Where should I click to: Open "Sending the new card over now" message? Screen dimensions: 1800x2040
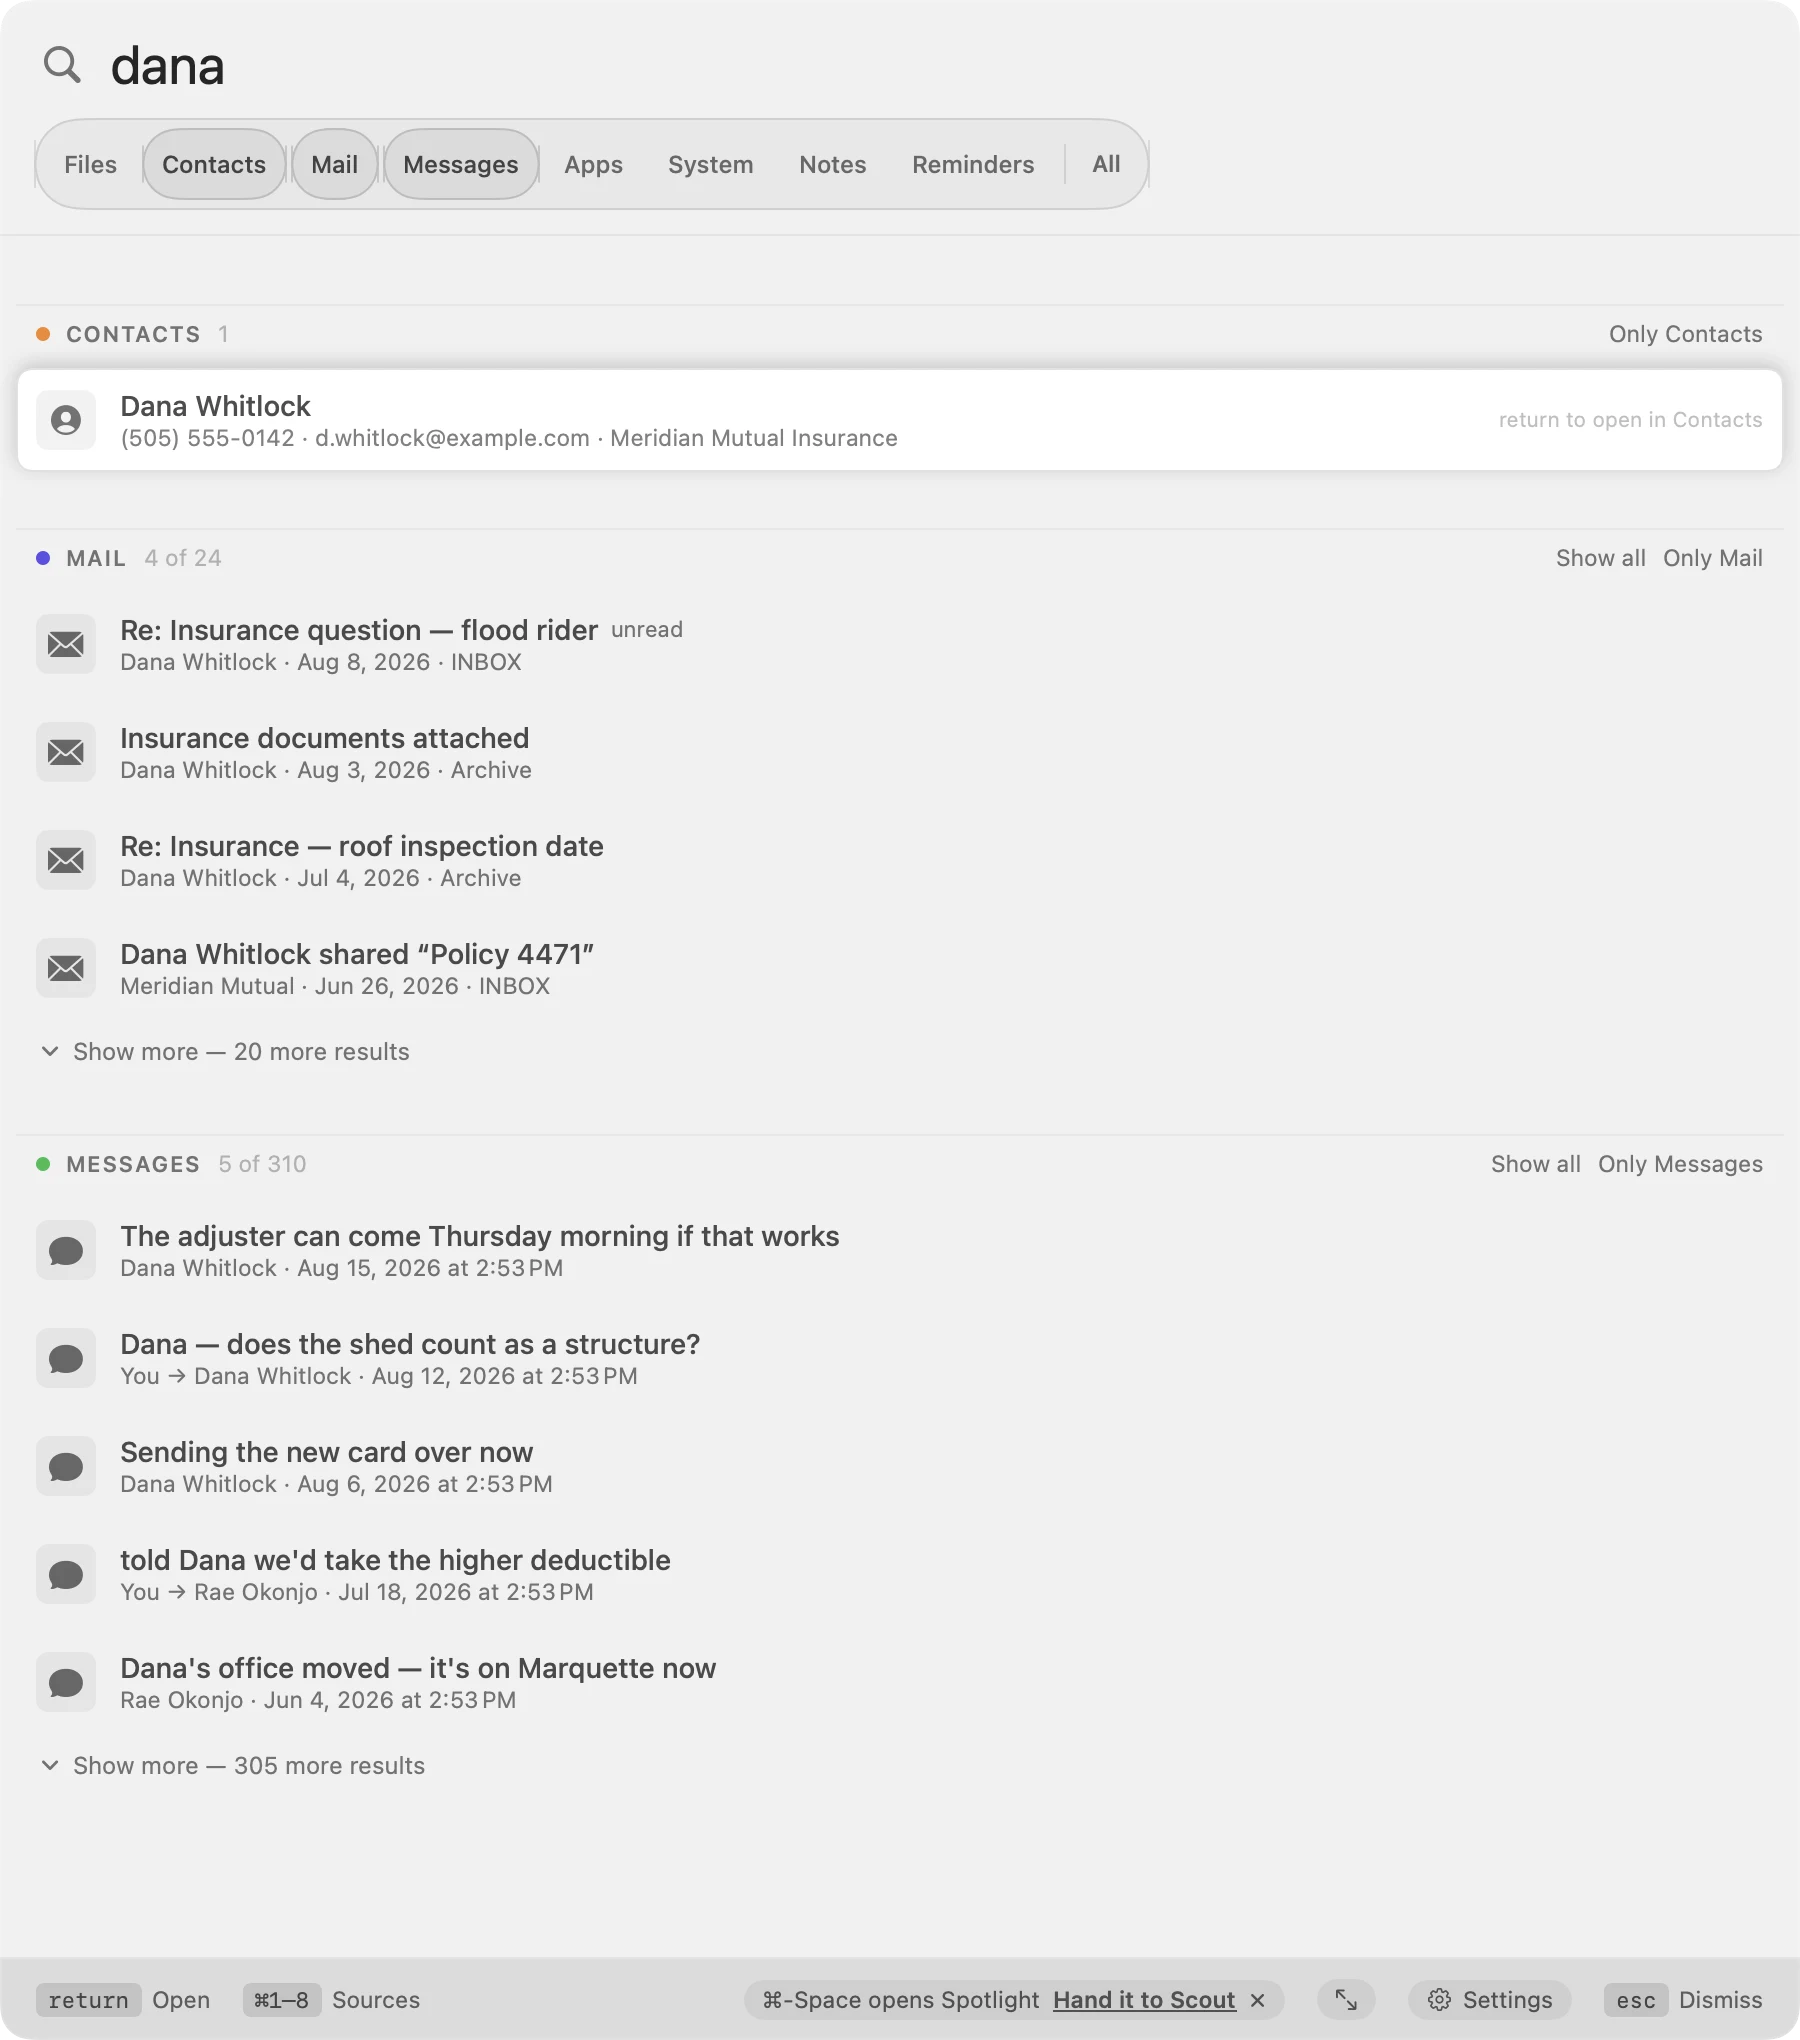coord(900,1466)
